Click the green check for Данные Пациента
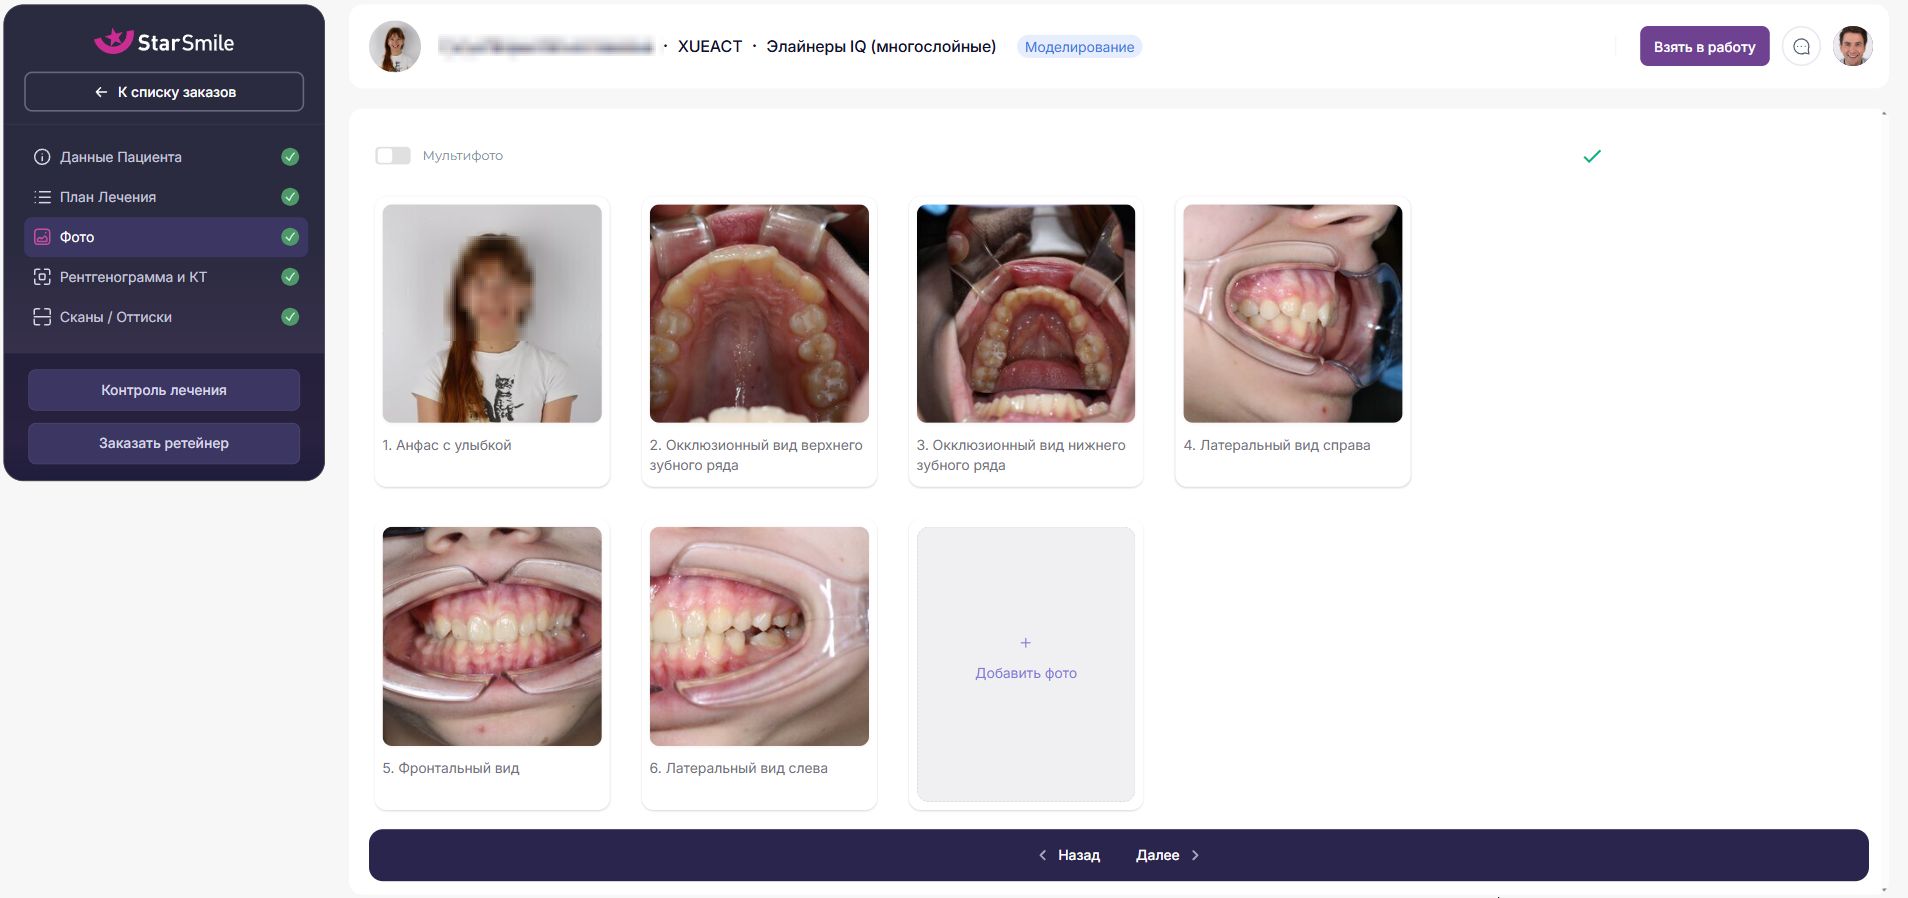The image size is (1908, 898). coord(290,157)
